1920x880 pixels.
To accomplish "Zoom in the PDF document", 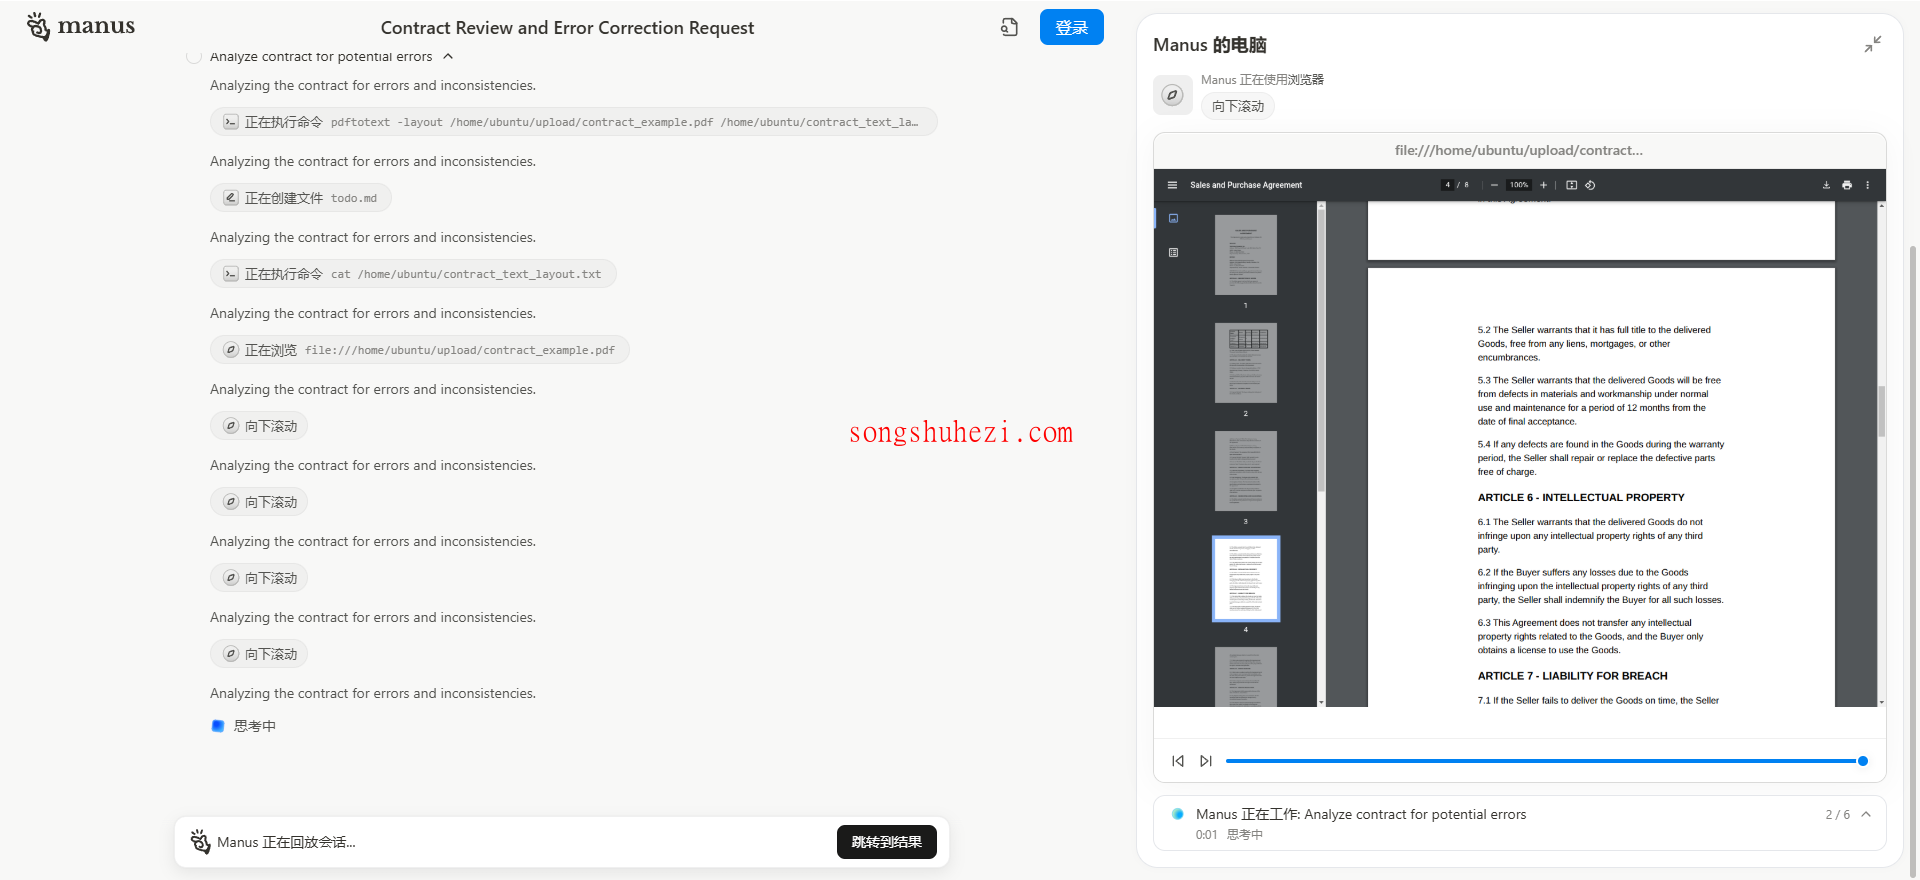I will 1543,185.
